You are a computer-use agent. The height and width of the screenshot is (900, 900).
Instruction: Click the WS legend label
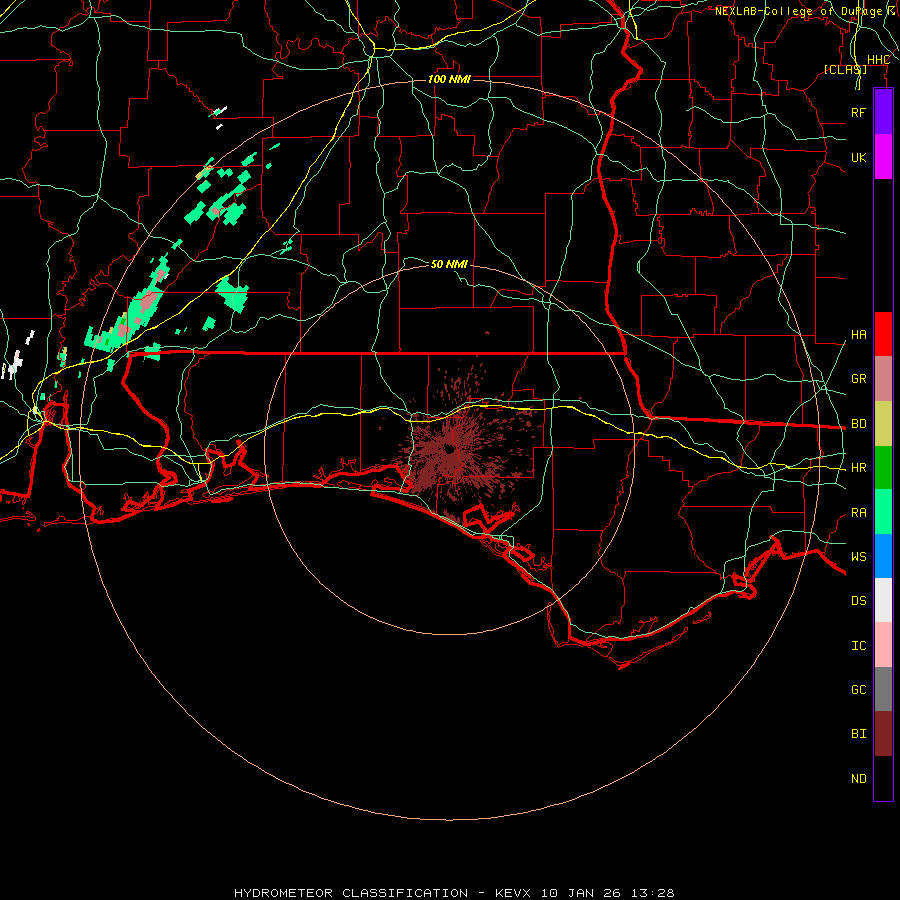click(858, 556)
